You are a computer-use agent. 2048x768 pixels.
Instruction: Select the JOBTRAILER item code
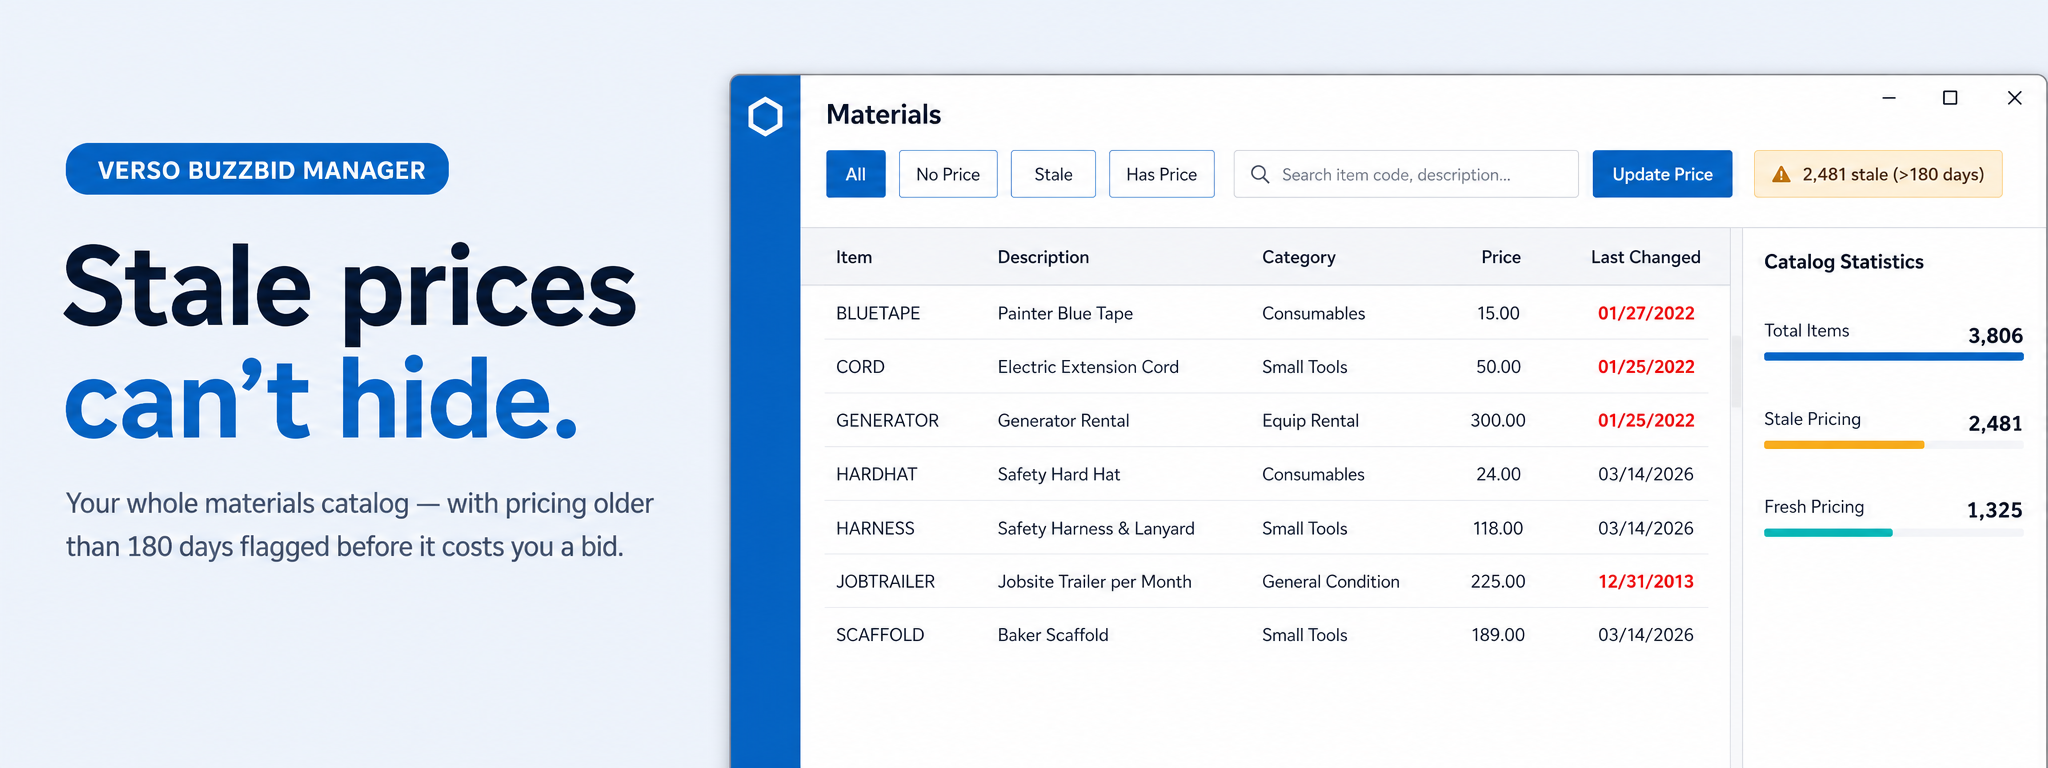click(885, 581)
